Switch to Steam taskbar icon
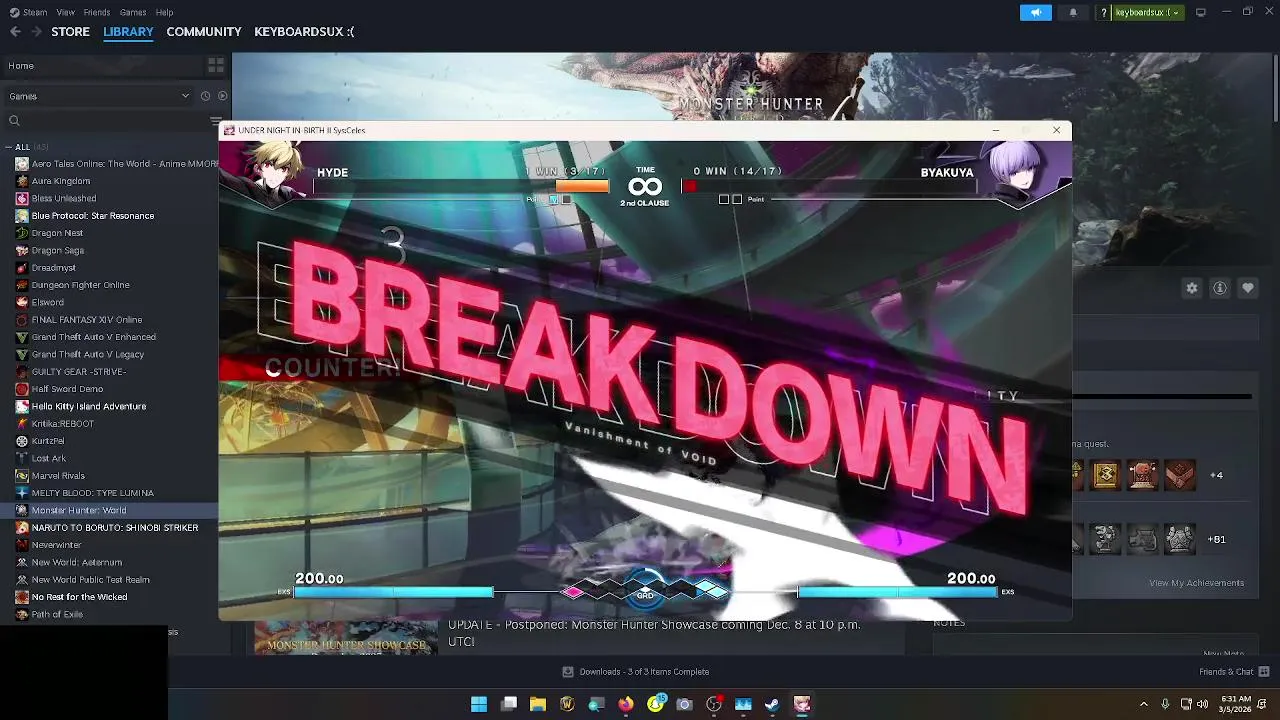Image resolution: width=1280 pixels, height=720 pixels. coord(772,704)
